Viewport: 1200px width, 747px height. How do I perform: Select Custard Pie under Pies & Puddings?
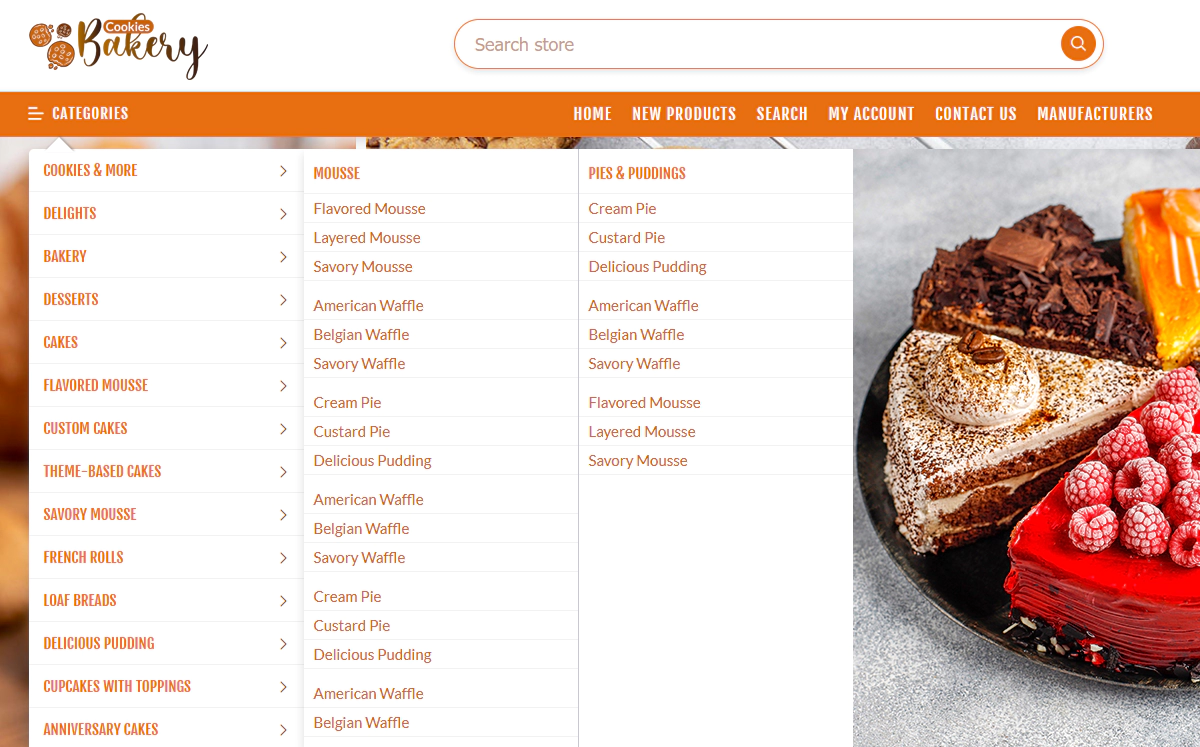[x=627, y=237]
